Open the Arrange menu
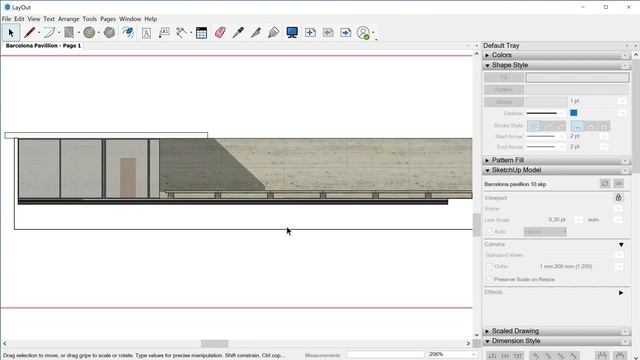The image size is (640, 360). tap(68, 19)
